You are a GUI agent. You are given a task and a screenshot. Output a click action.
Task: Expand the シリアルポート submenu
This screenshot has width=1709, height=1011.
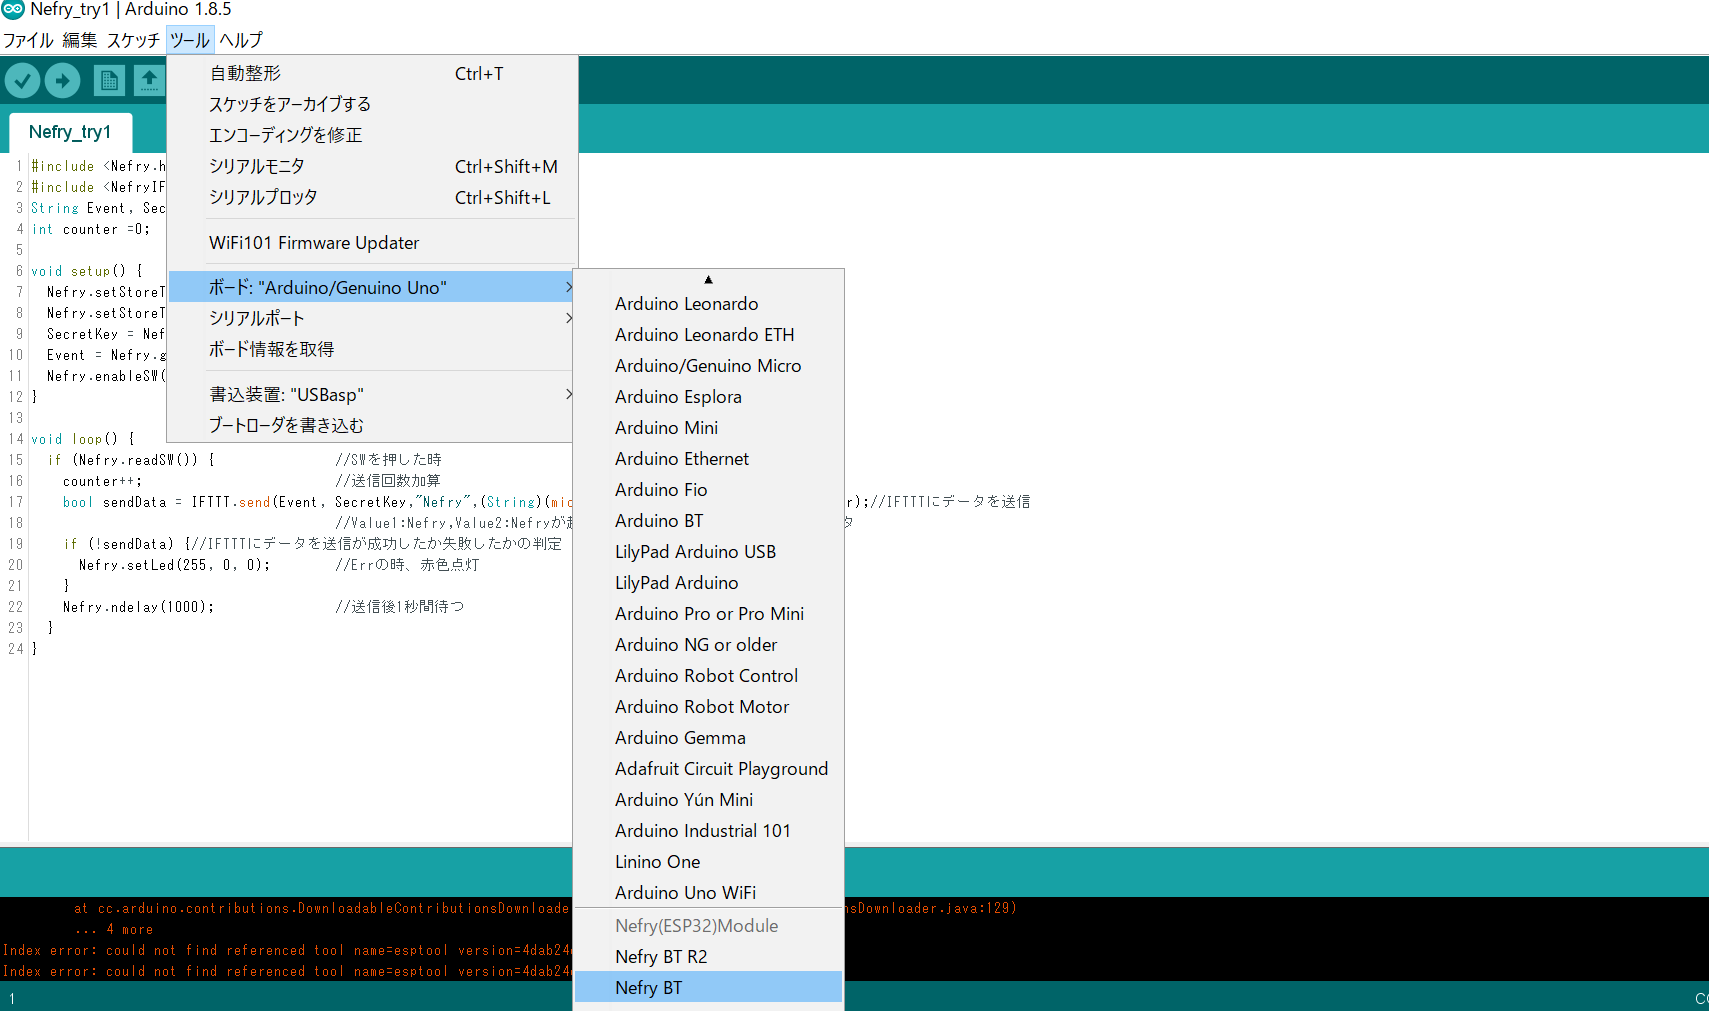pyautogui.click(x=371, y=318)
